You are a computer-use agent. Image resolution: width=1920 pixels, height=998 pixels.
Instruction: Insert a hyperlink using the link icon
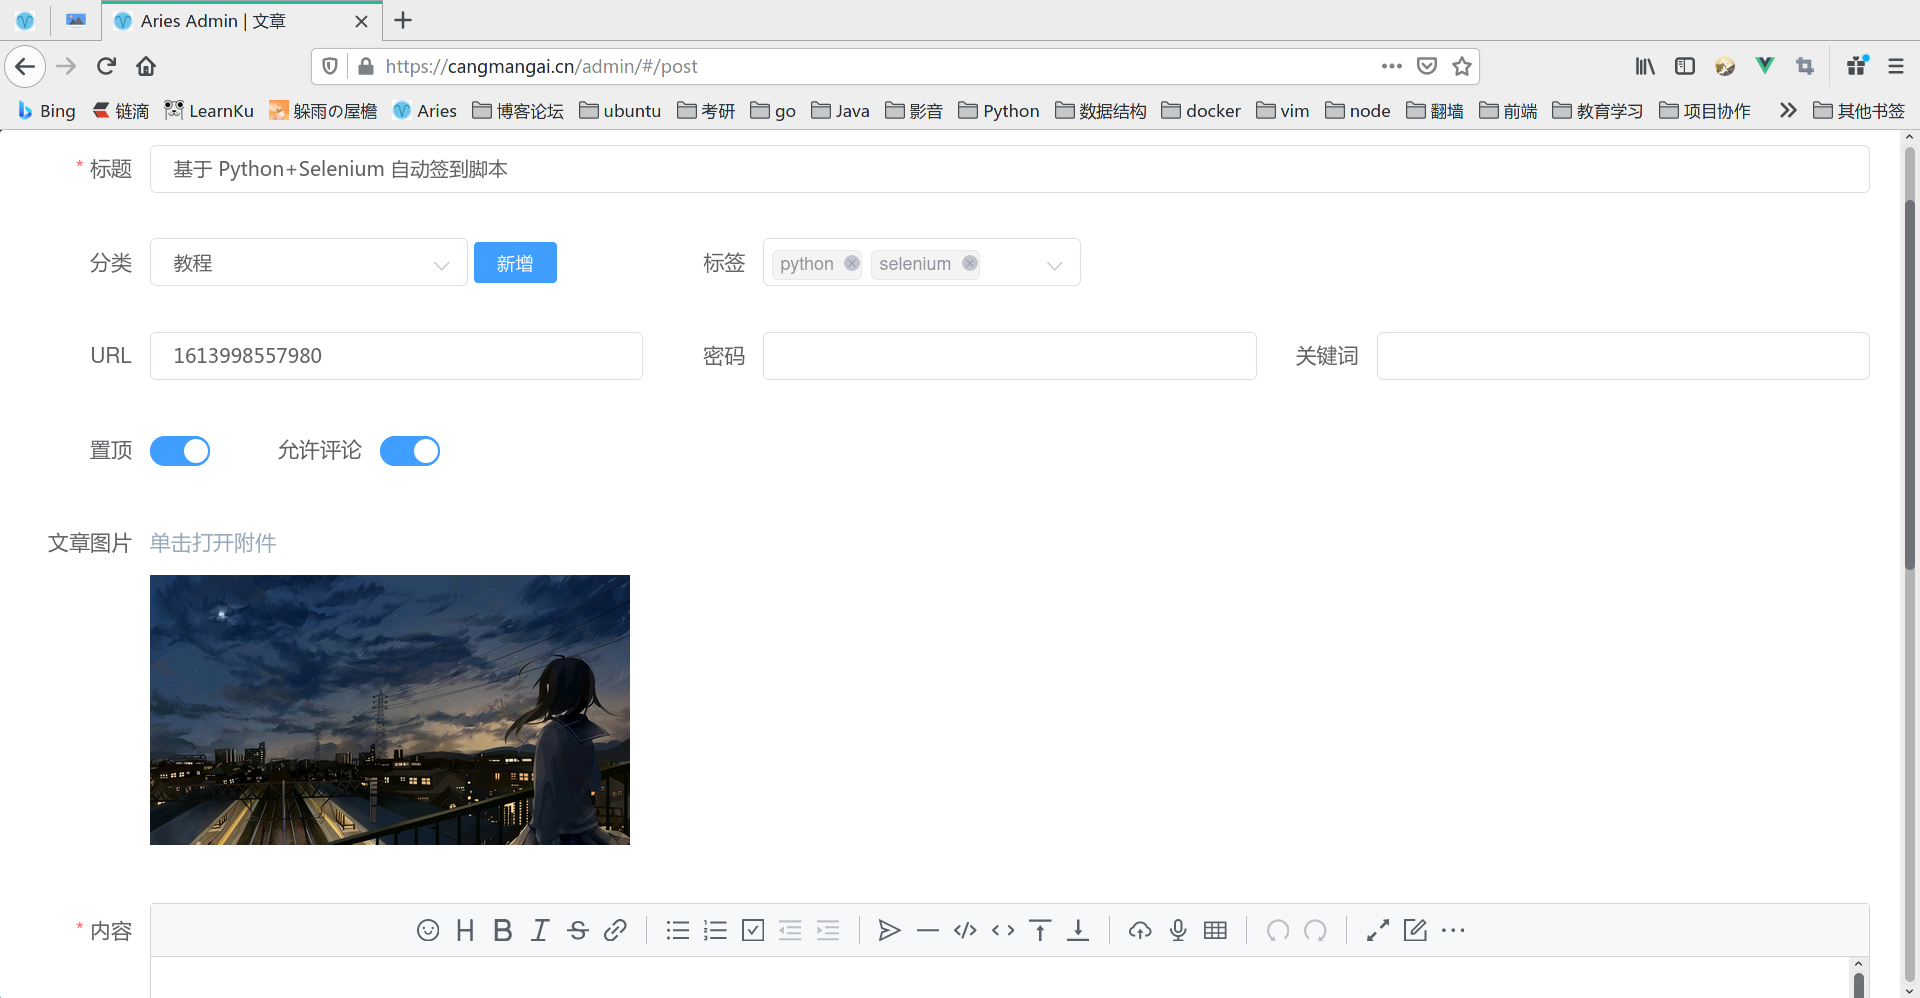[x=615, y=930]
